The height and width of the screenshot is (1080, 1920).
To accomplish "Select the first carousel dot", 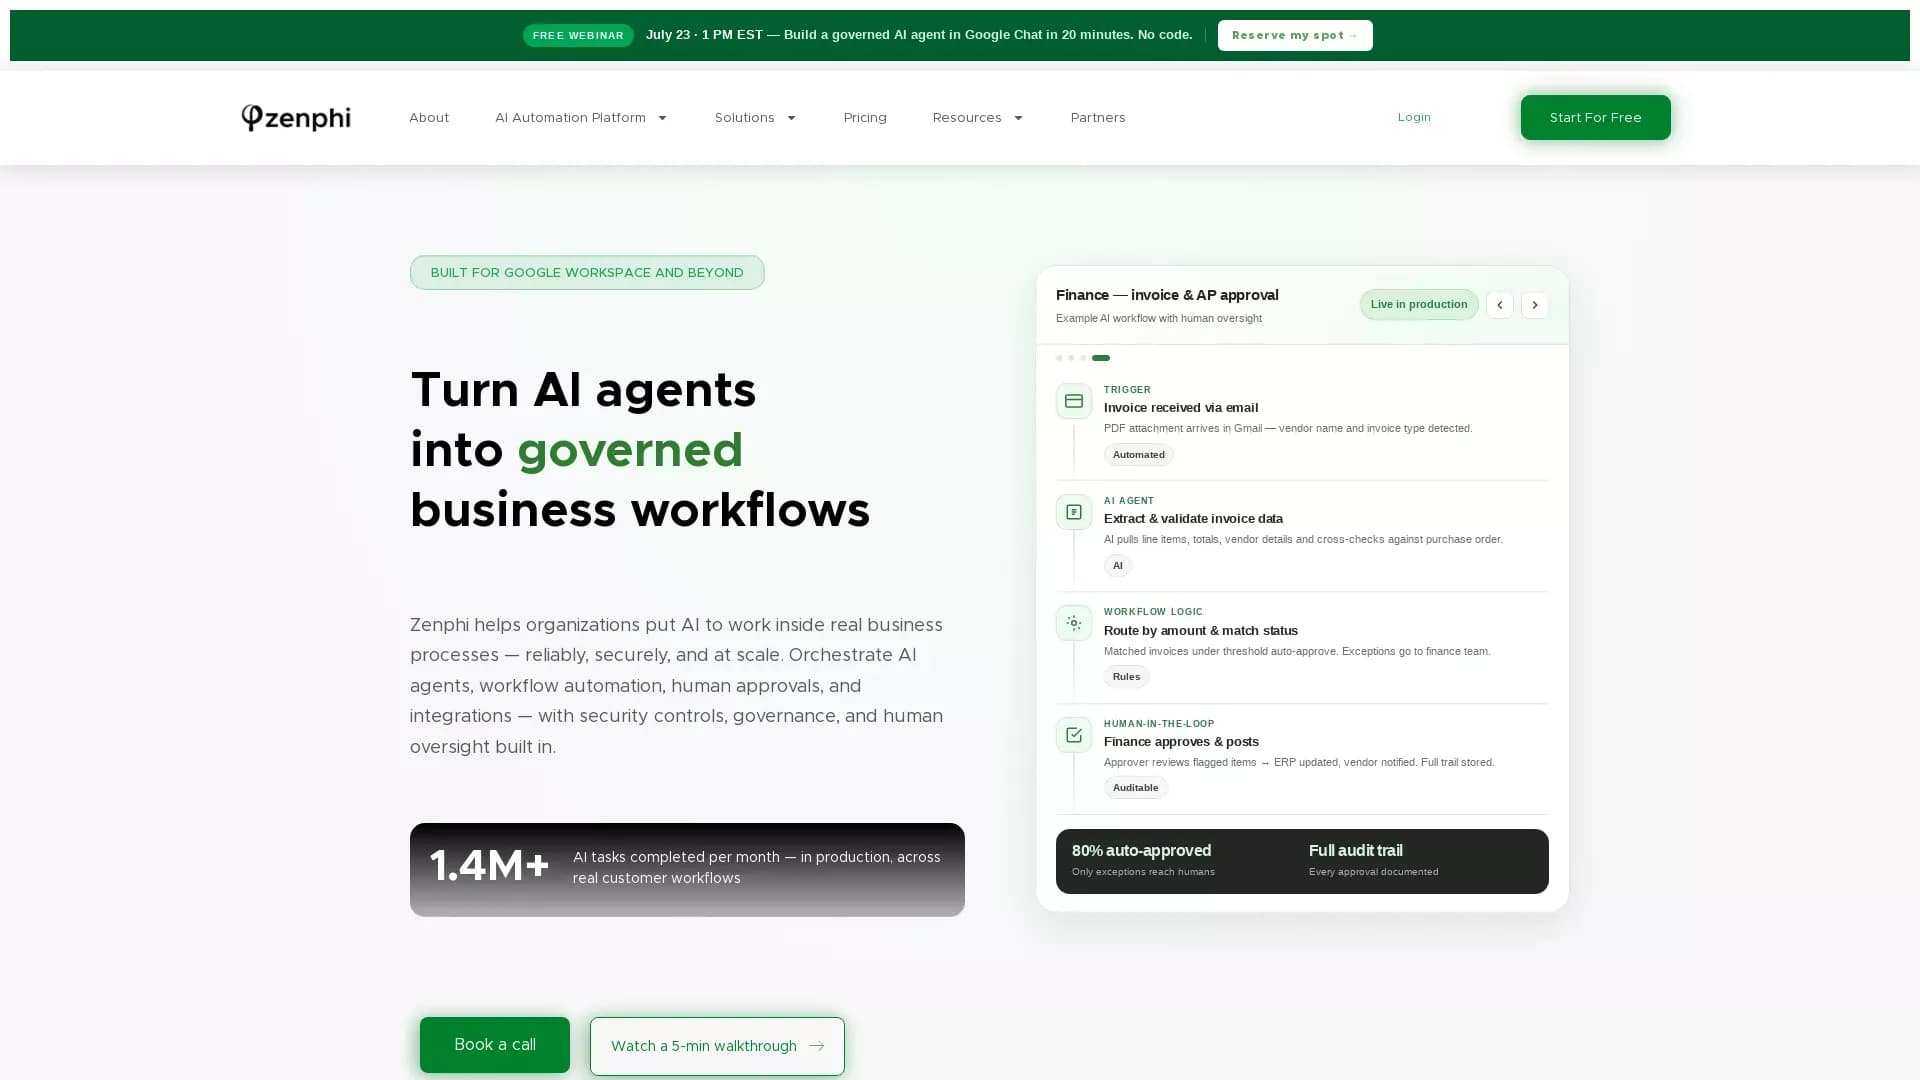I will (x=1059, y=358).
